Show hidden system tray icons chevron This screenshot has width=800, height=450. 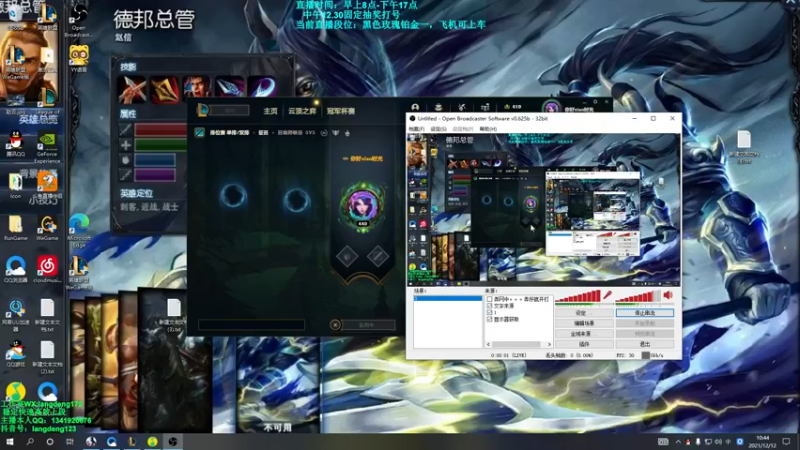678,442
